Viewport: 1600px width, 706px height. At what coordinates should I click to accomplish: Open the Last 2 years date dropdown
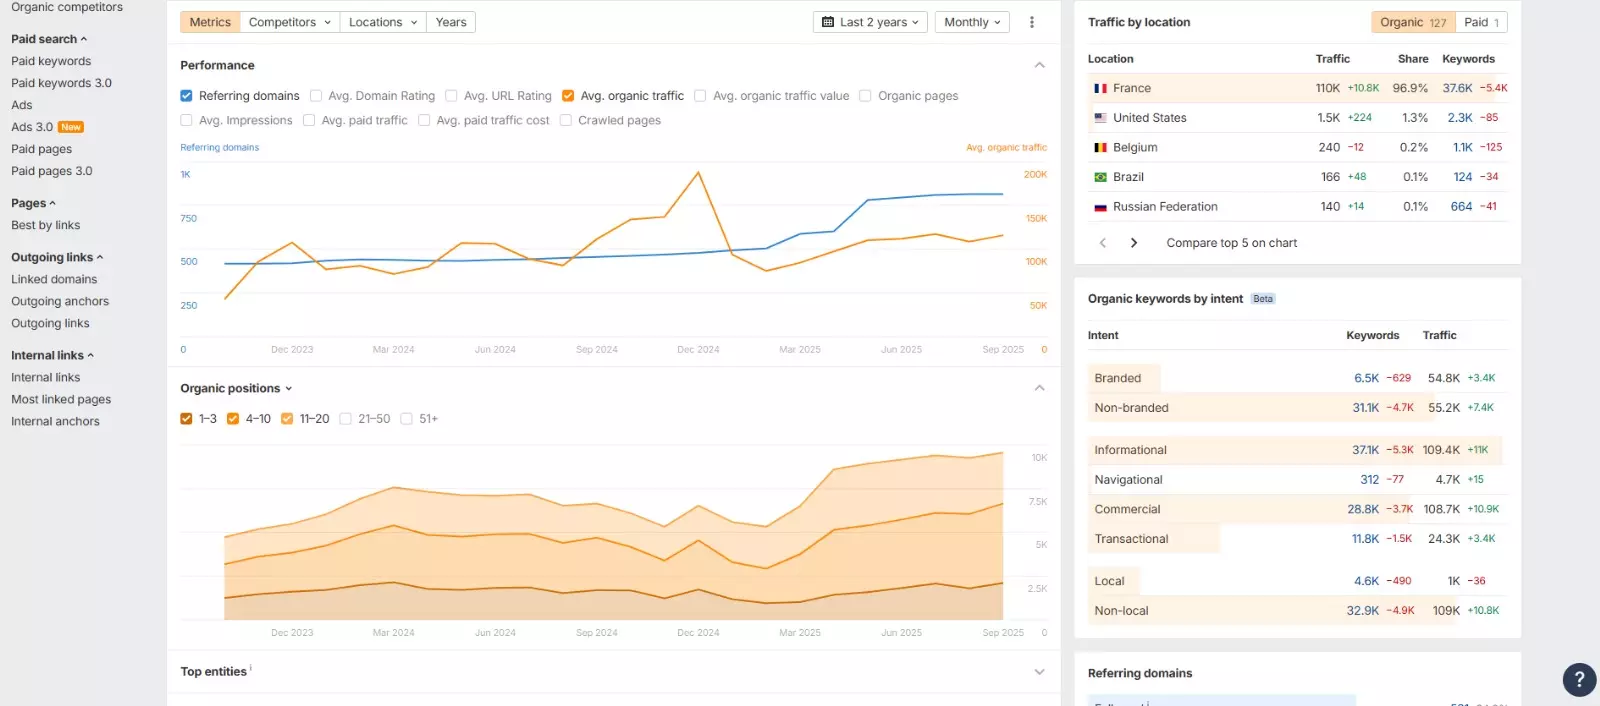[x=870, y=22]
